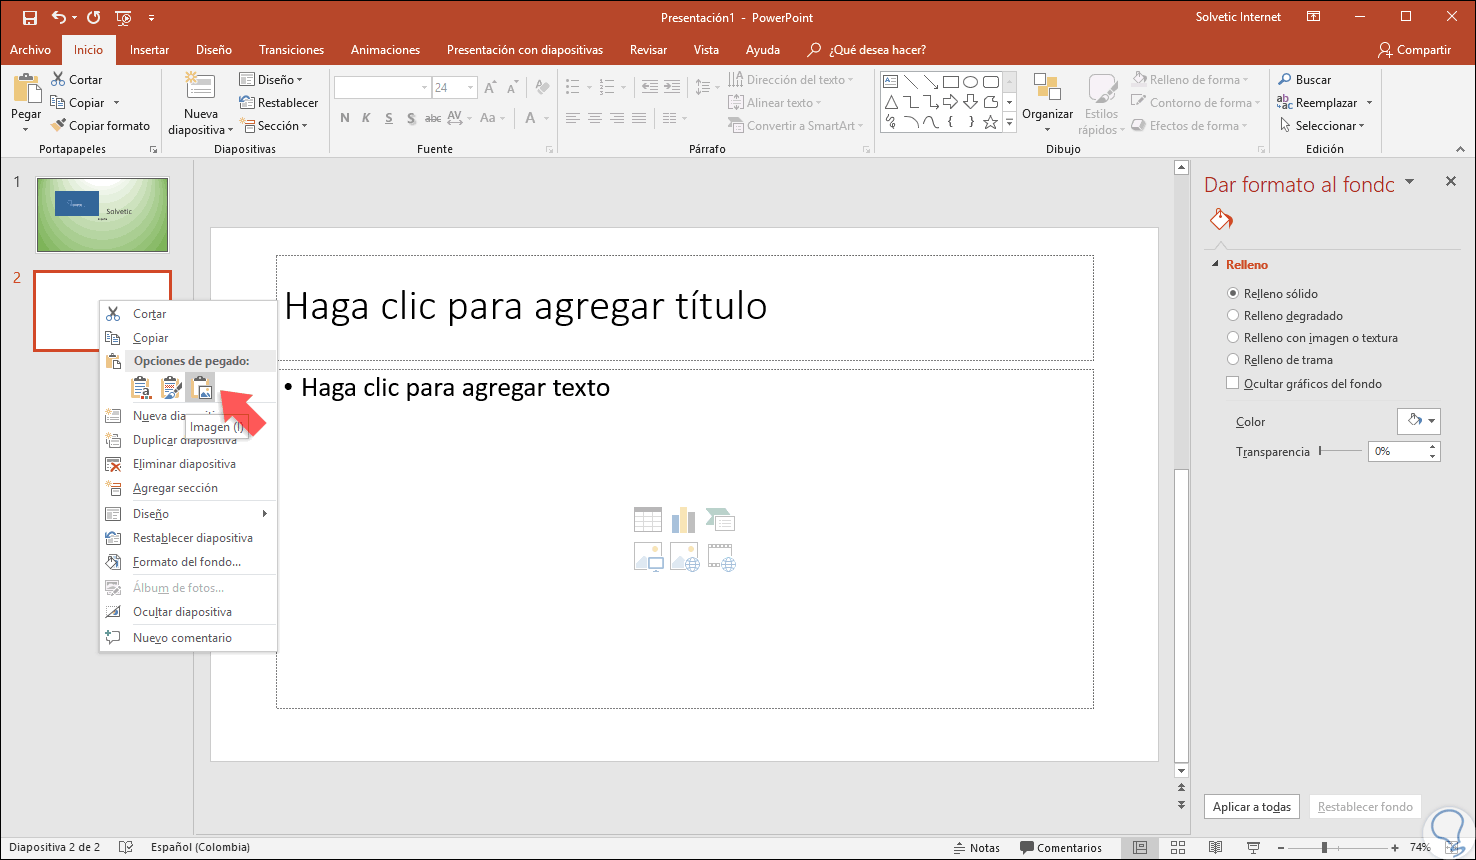Open the font size dropdown
The image size is (1476, 860).
[471, 88]
